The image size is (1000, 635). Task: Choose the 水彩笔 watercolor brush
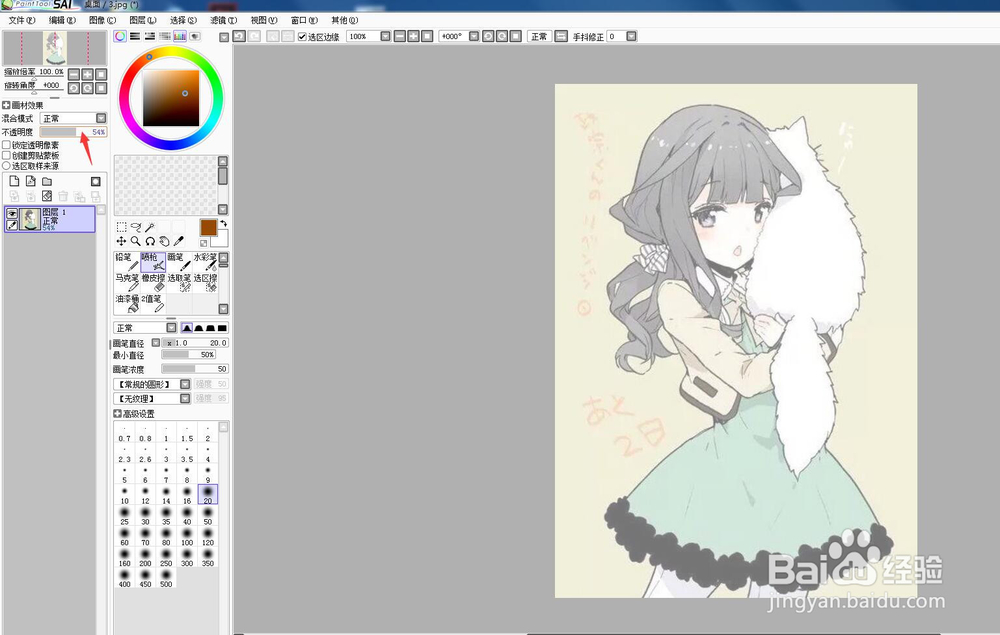(205, 262)
